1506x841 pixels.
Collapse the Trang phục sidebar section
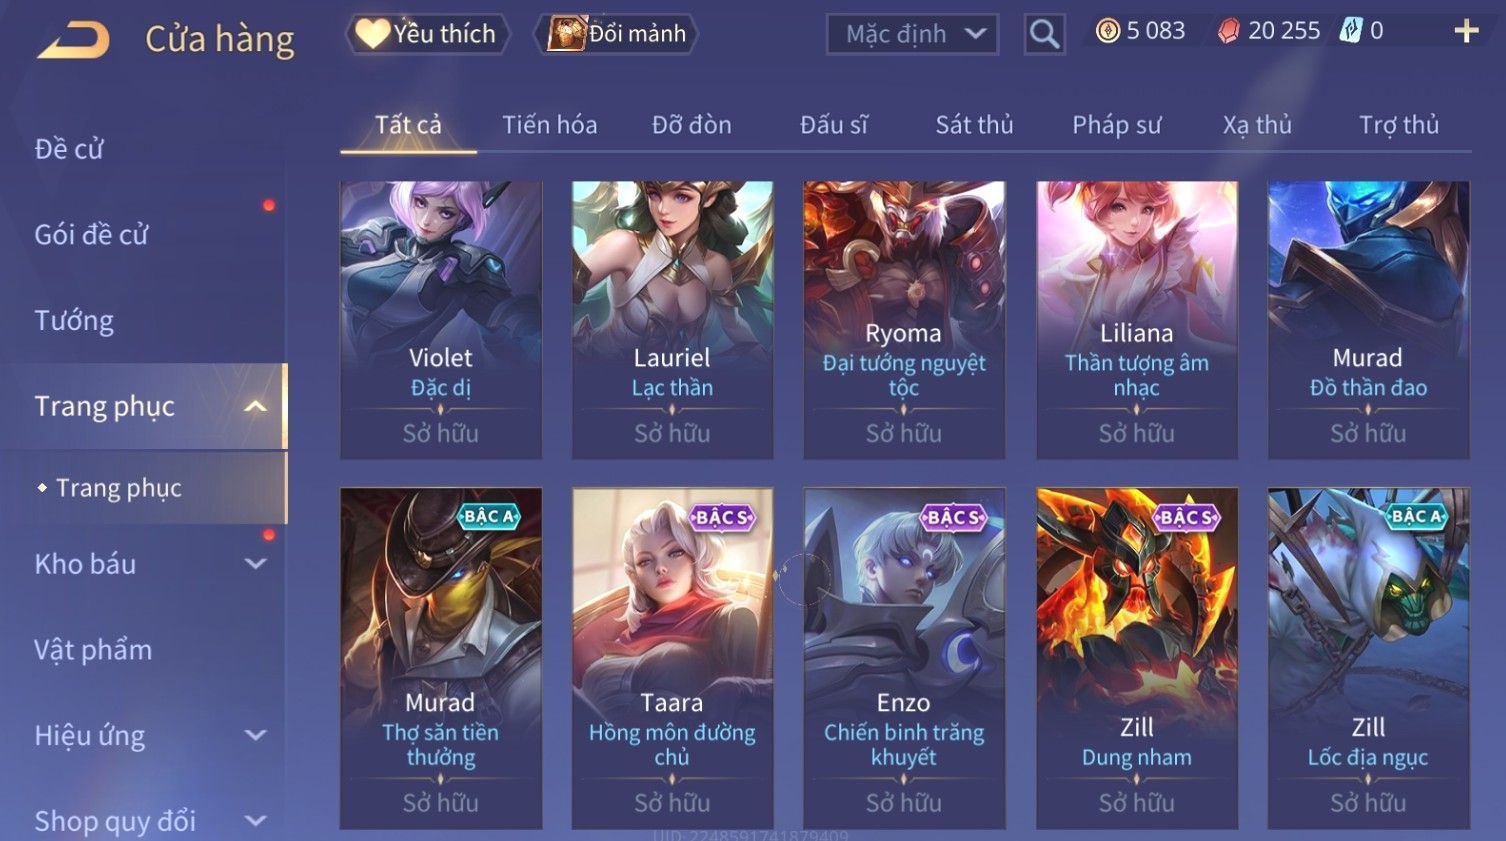255,406
